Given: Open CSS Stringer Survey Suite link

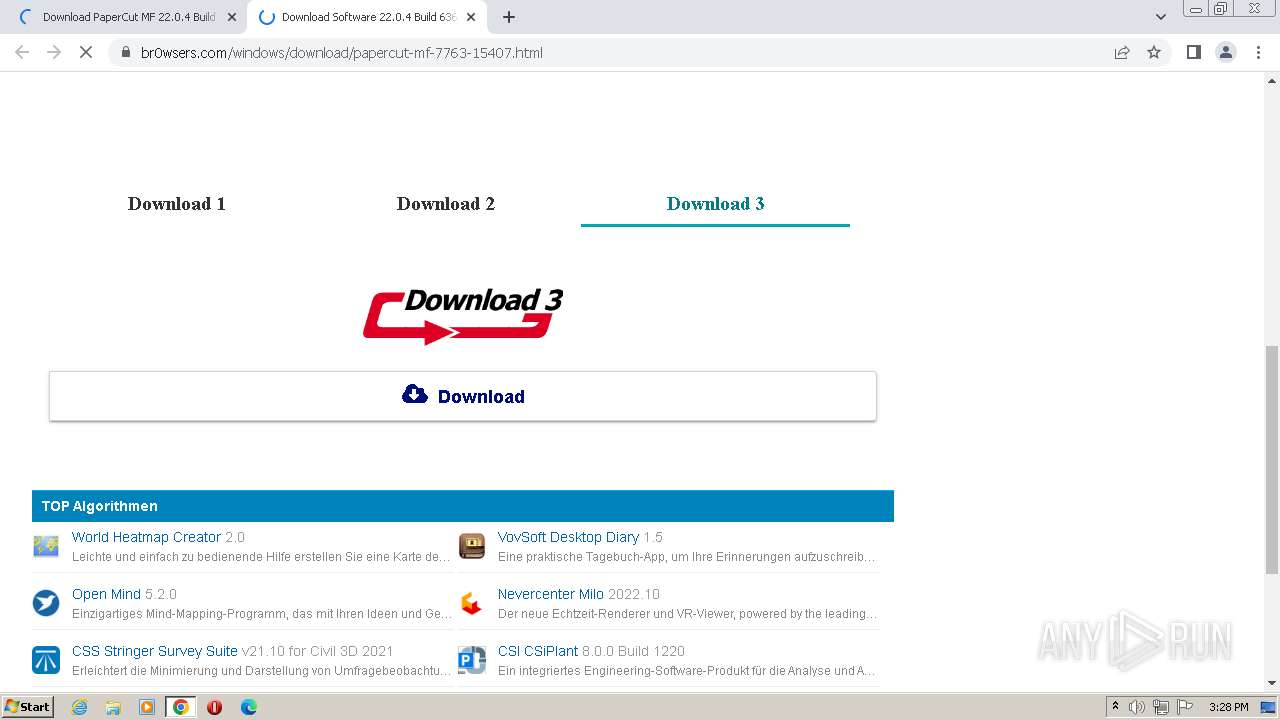Looking at the screenshot, I should coord(155,651).
